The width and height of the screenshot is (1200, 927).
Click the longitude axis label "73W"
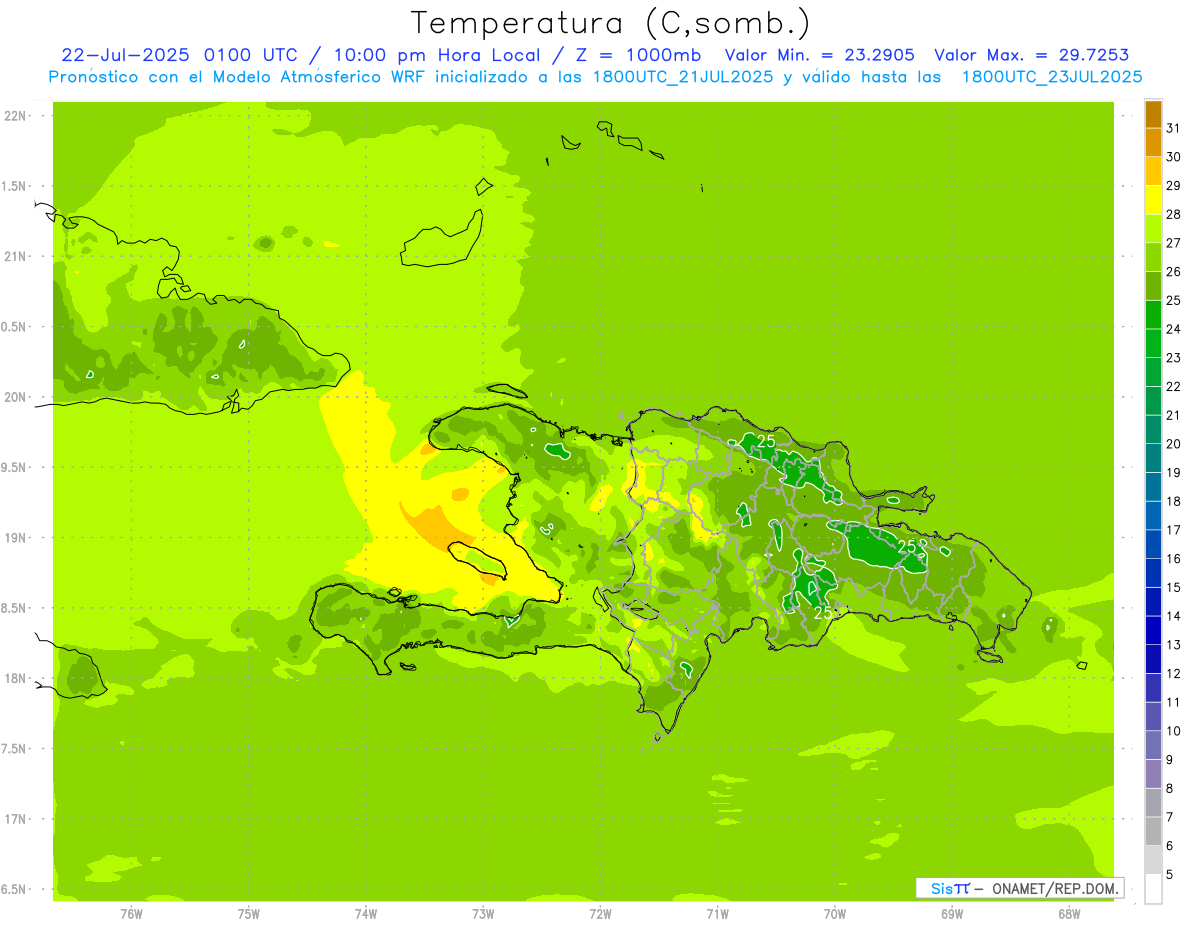tap(483, 913)
